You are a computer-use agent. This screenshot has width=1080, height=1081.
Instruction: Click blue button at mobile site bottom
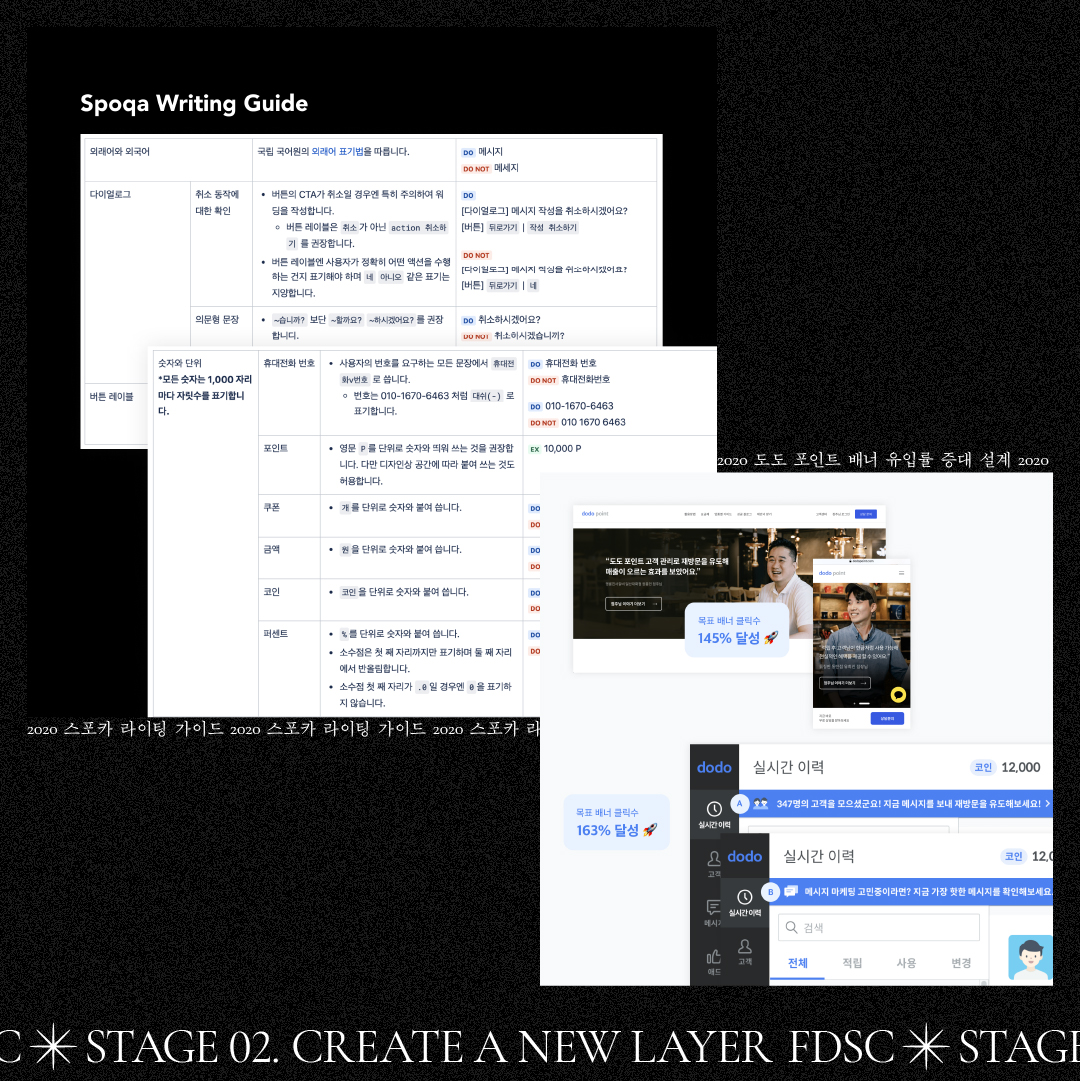point(887,718)
